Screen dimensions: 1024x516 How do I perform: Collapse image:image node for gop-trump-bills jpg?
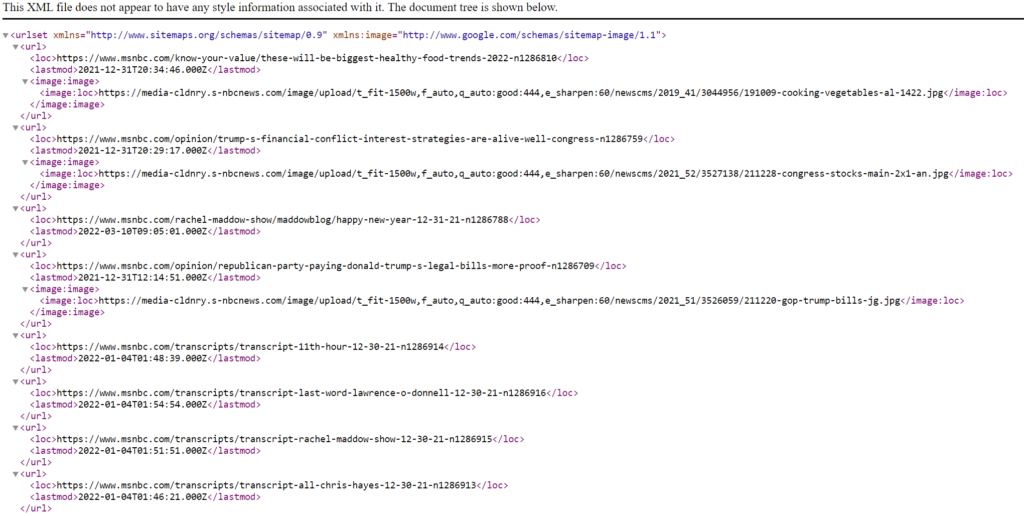click(x=25, y=289)
